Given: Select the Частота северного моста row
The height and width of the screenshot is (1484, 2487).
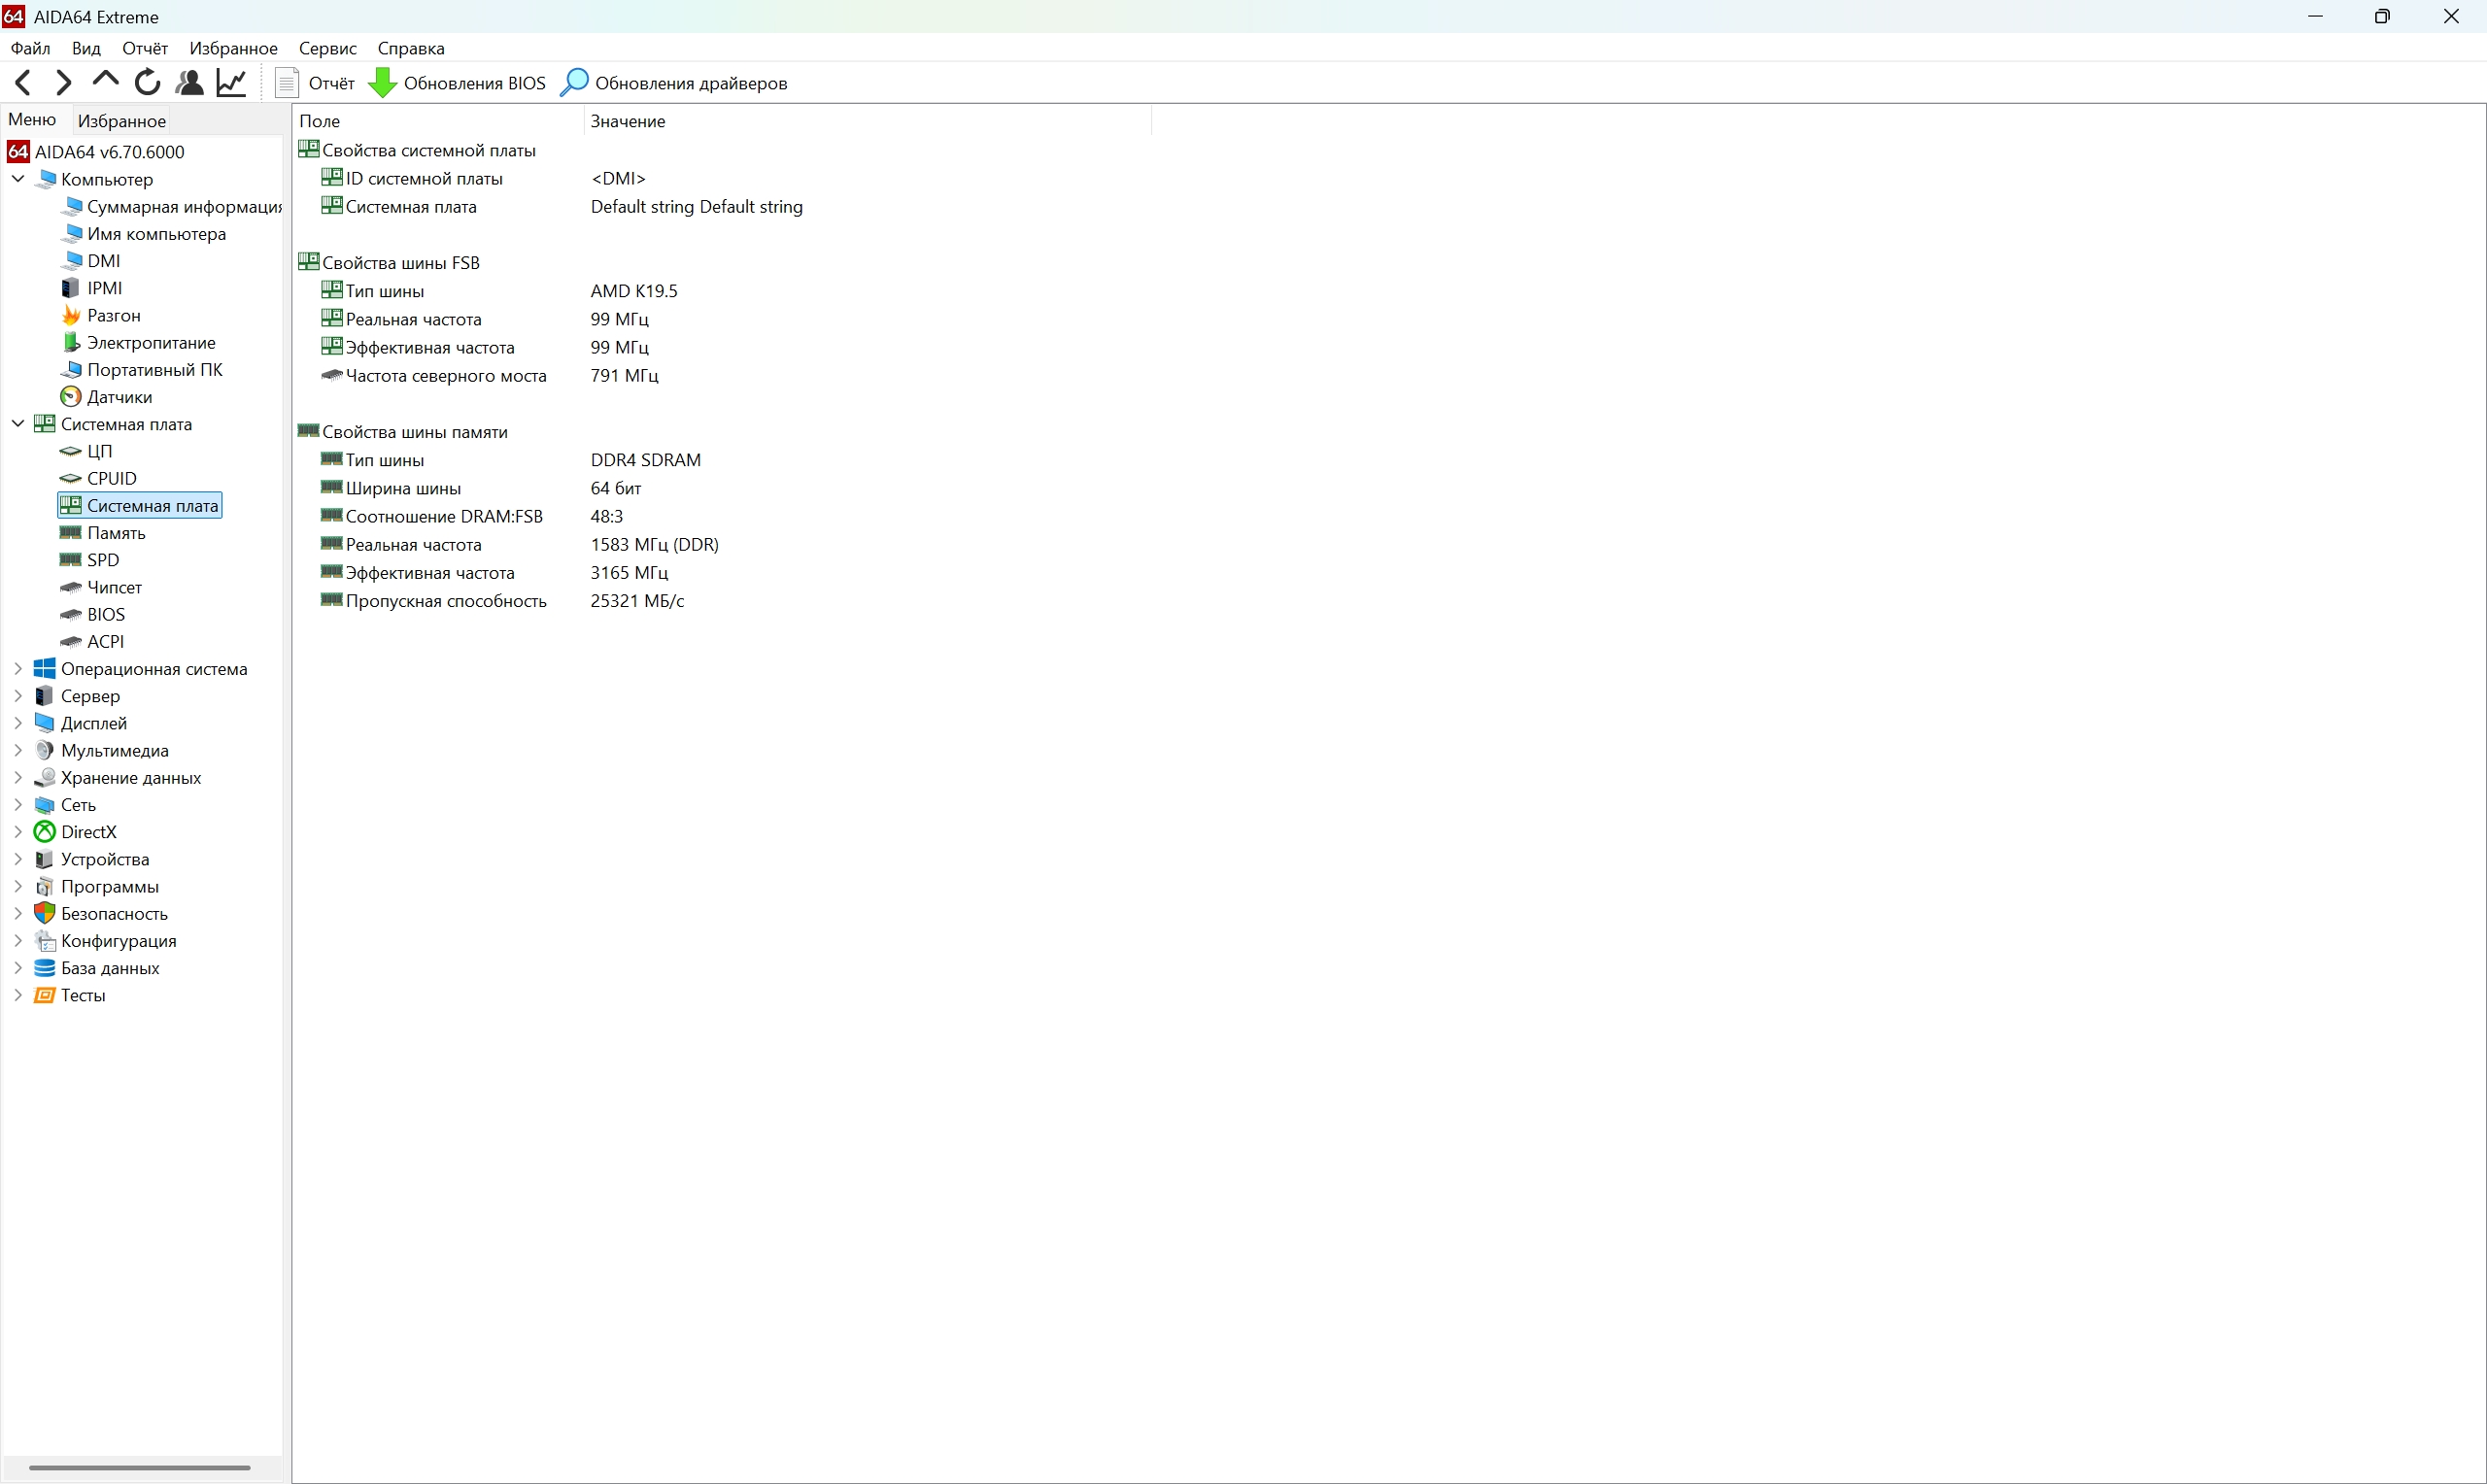Looking at the screenshot, I should coord(446,376).
